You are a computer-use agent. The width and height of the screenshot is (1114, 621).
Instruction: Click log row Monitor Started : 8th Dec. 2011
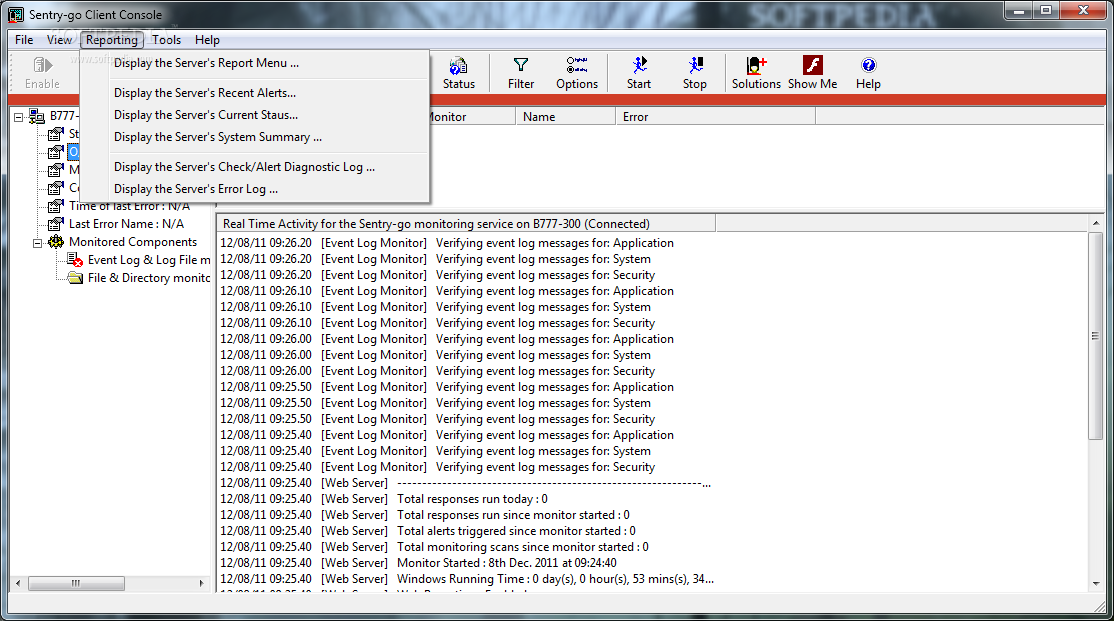[x=418, y=563]
